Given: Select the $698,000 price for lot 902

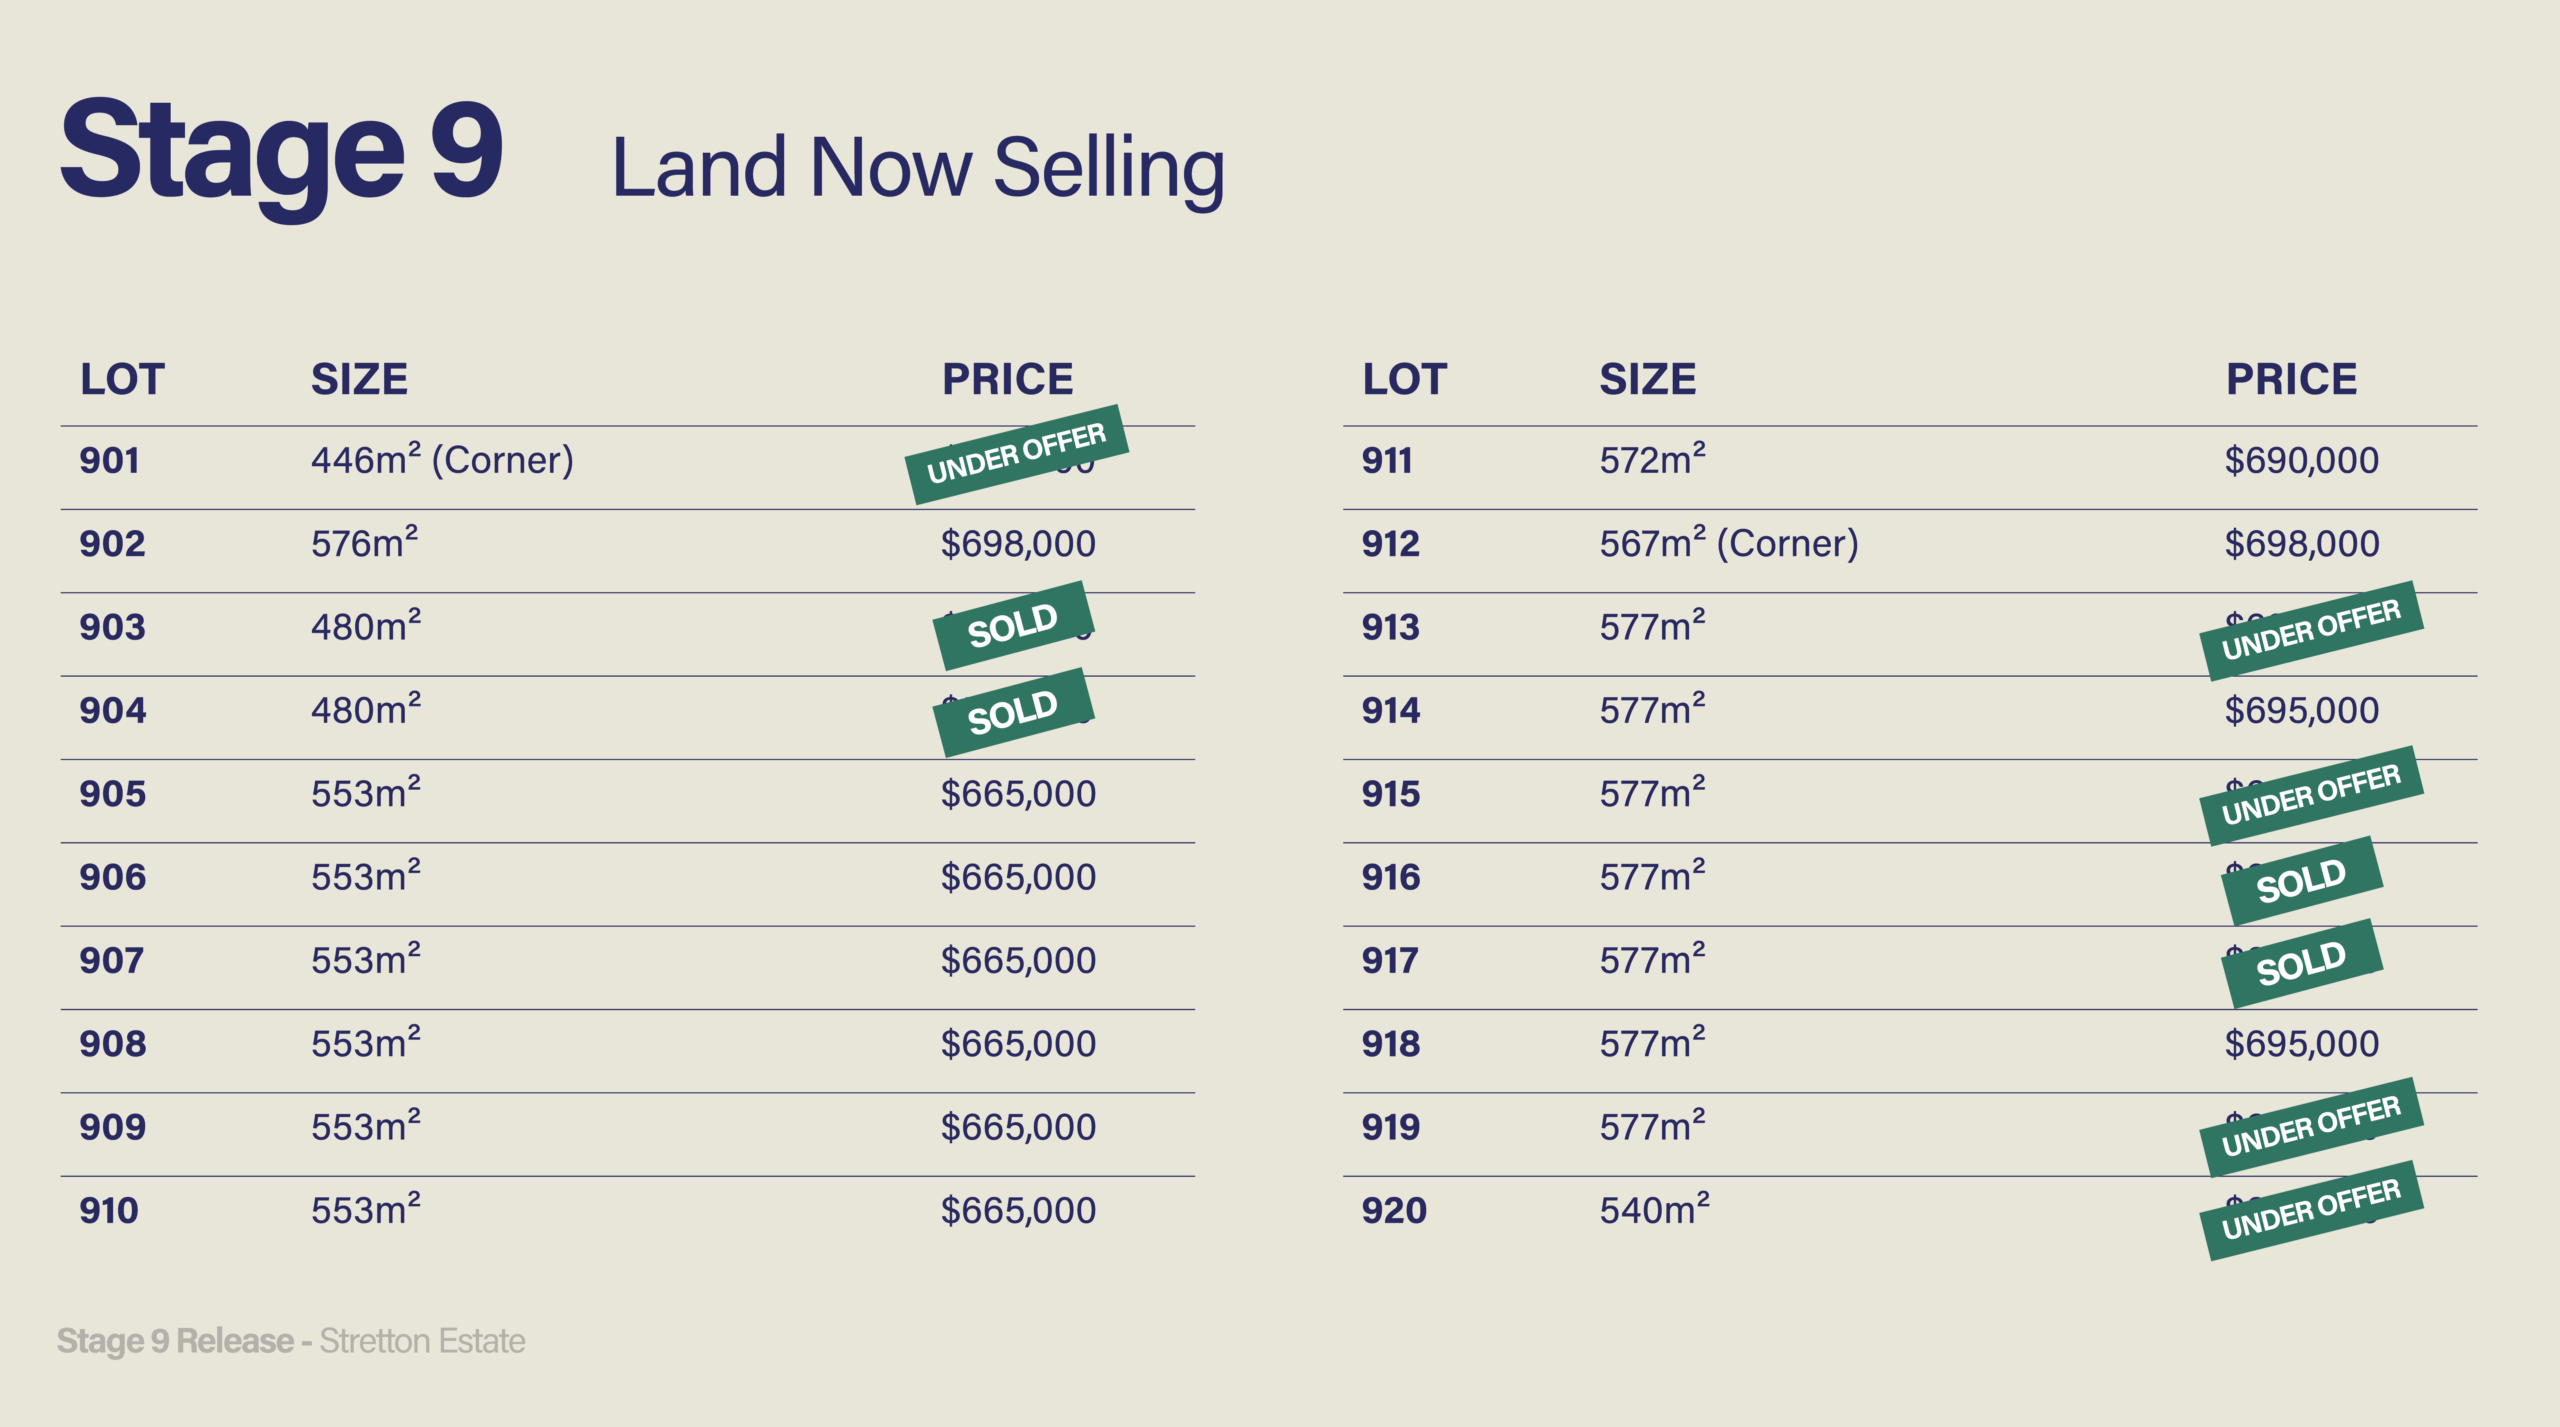Looking at the screenshot, I should tap(1018, 544).
